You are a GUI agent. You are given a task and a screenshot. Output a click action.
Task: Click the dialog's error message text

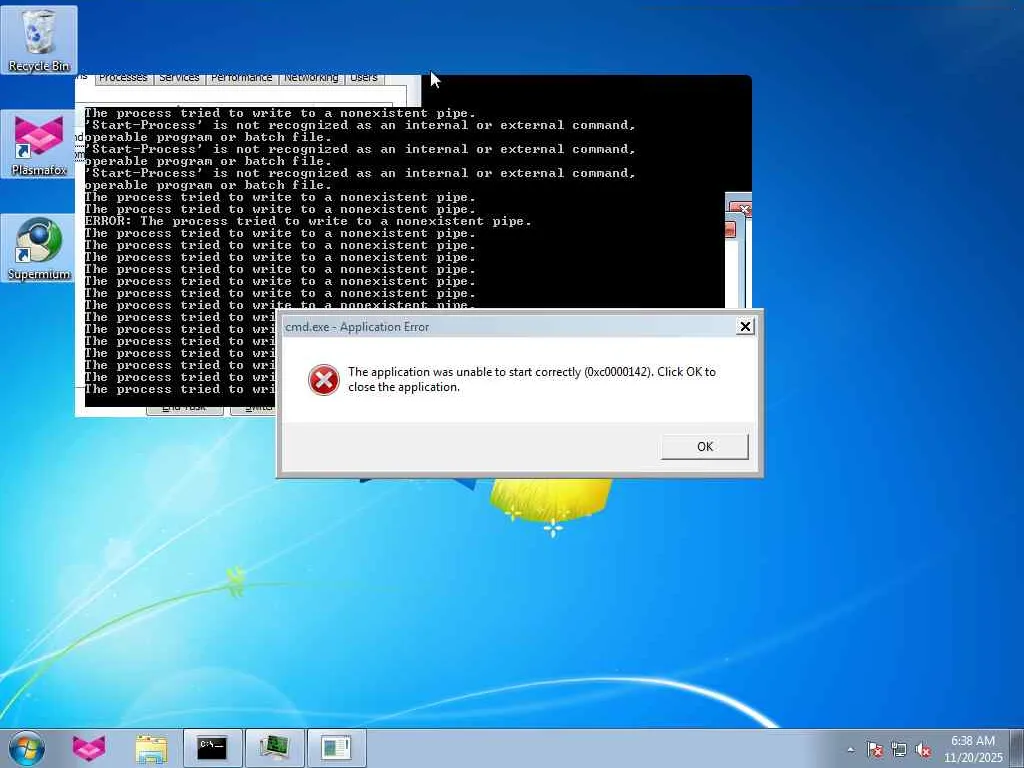point(532,379)
